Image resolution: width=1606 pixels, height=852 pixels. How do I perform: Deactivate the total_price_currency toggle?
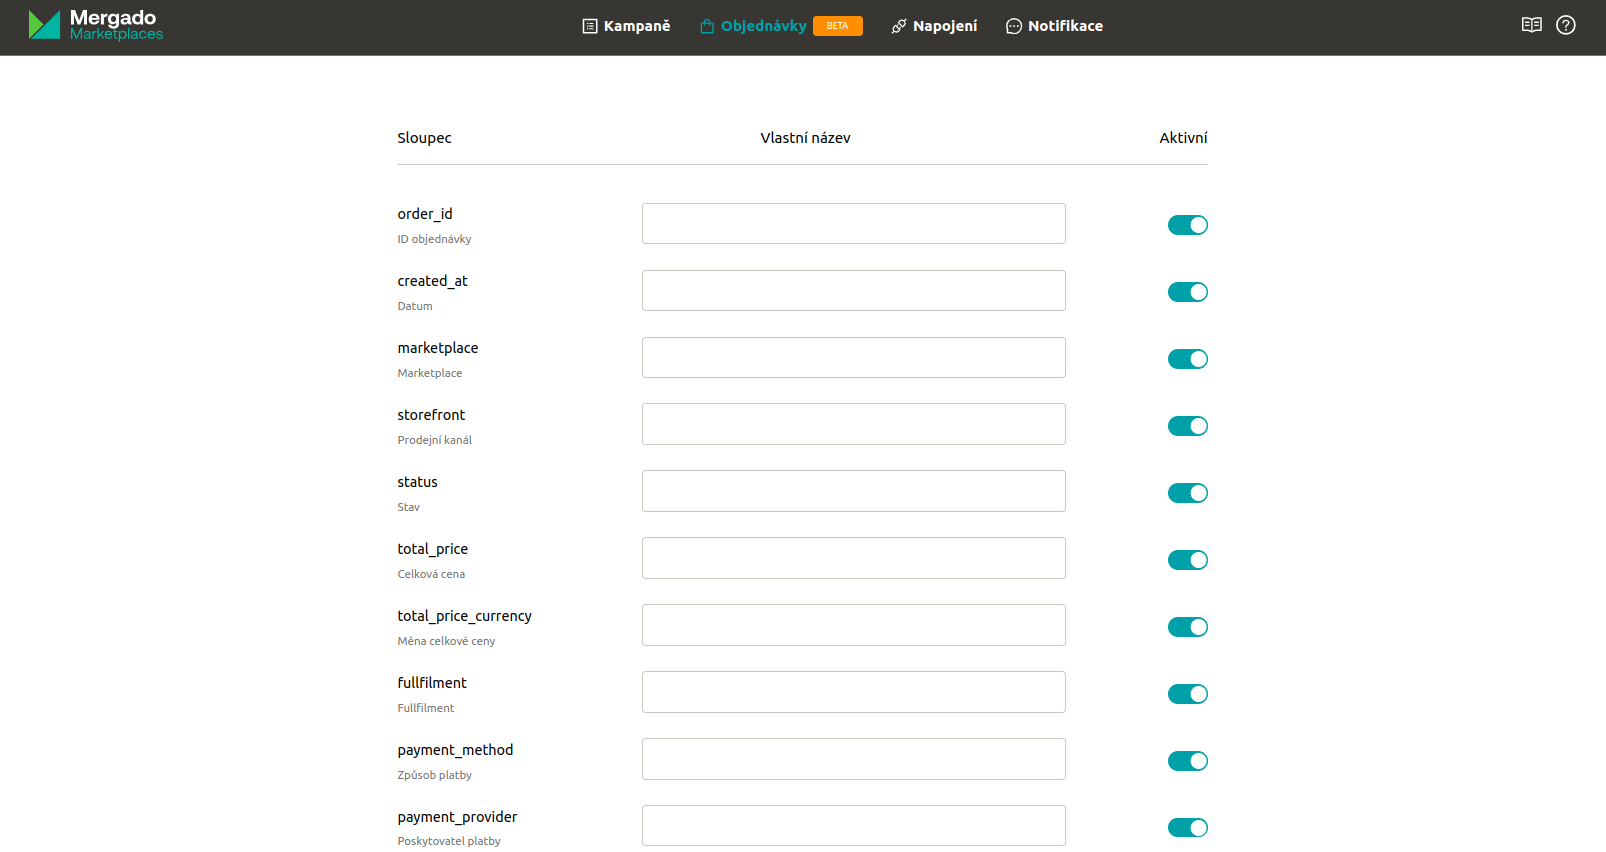[x=1187, y=627]
